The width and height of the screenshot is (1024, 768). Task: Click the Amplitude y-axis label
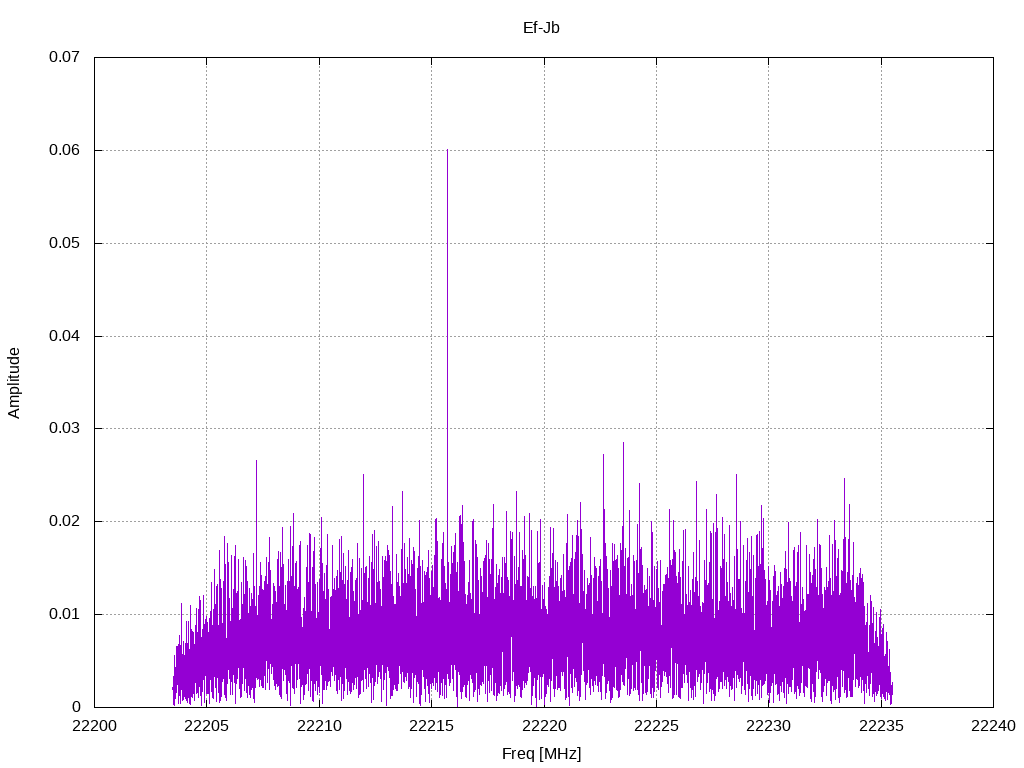click(14, 383)
